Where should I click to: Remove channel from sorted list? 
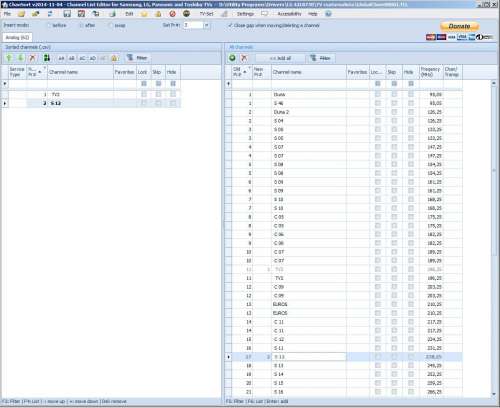tap(32, 58)
